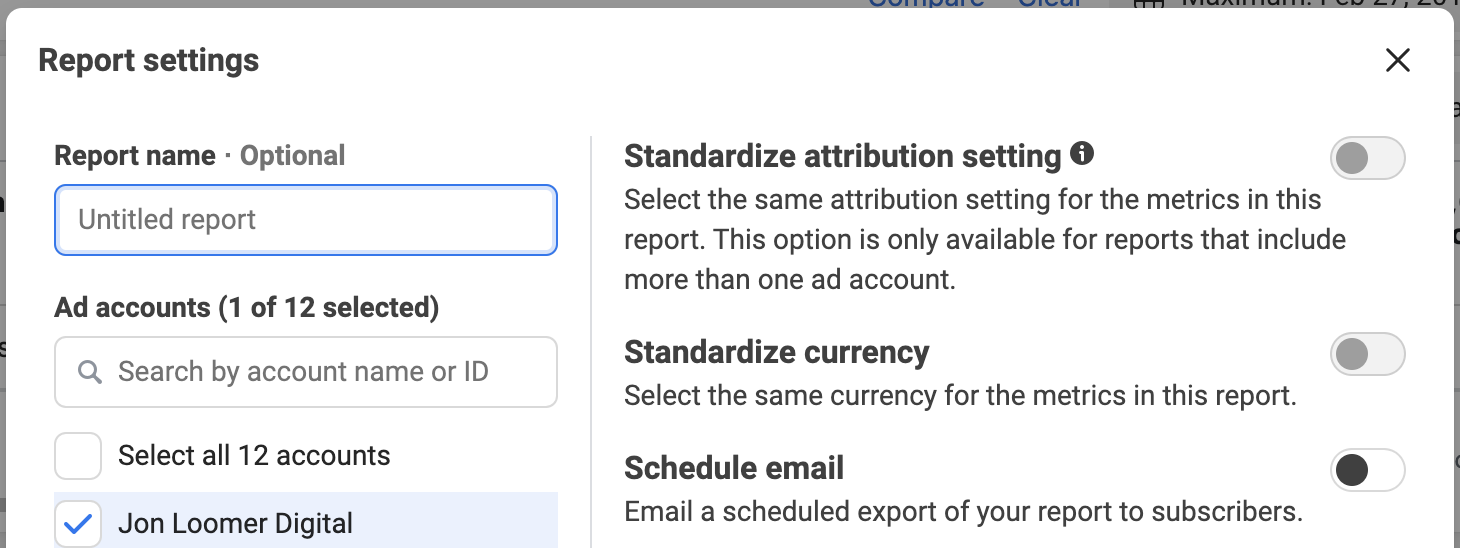Uncheck the Jon Loomer Digital checkbox

(78, 523)
